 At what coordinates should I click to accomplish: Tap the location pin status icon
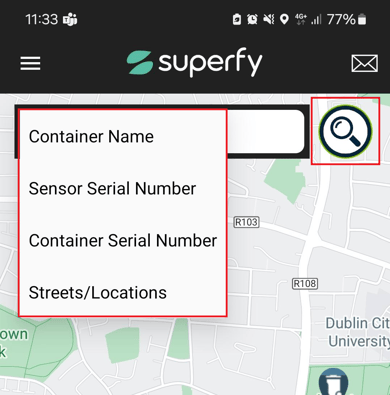coord(284,19)
